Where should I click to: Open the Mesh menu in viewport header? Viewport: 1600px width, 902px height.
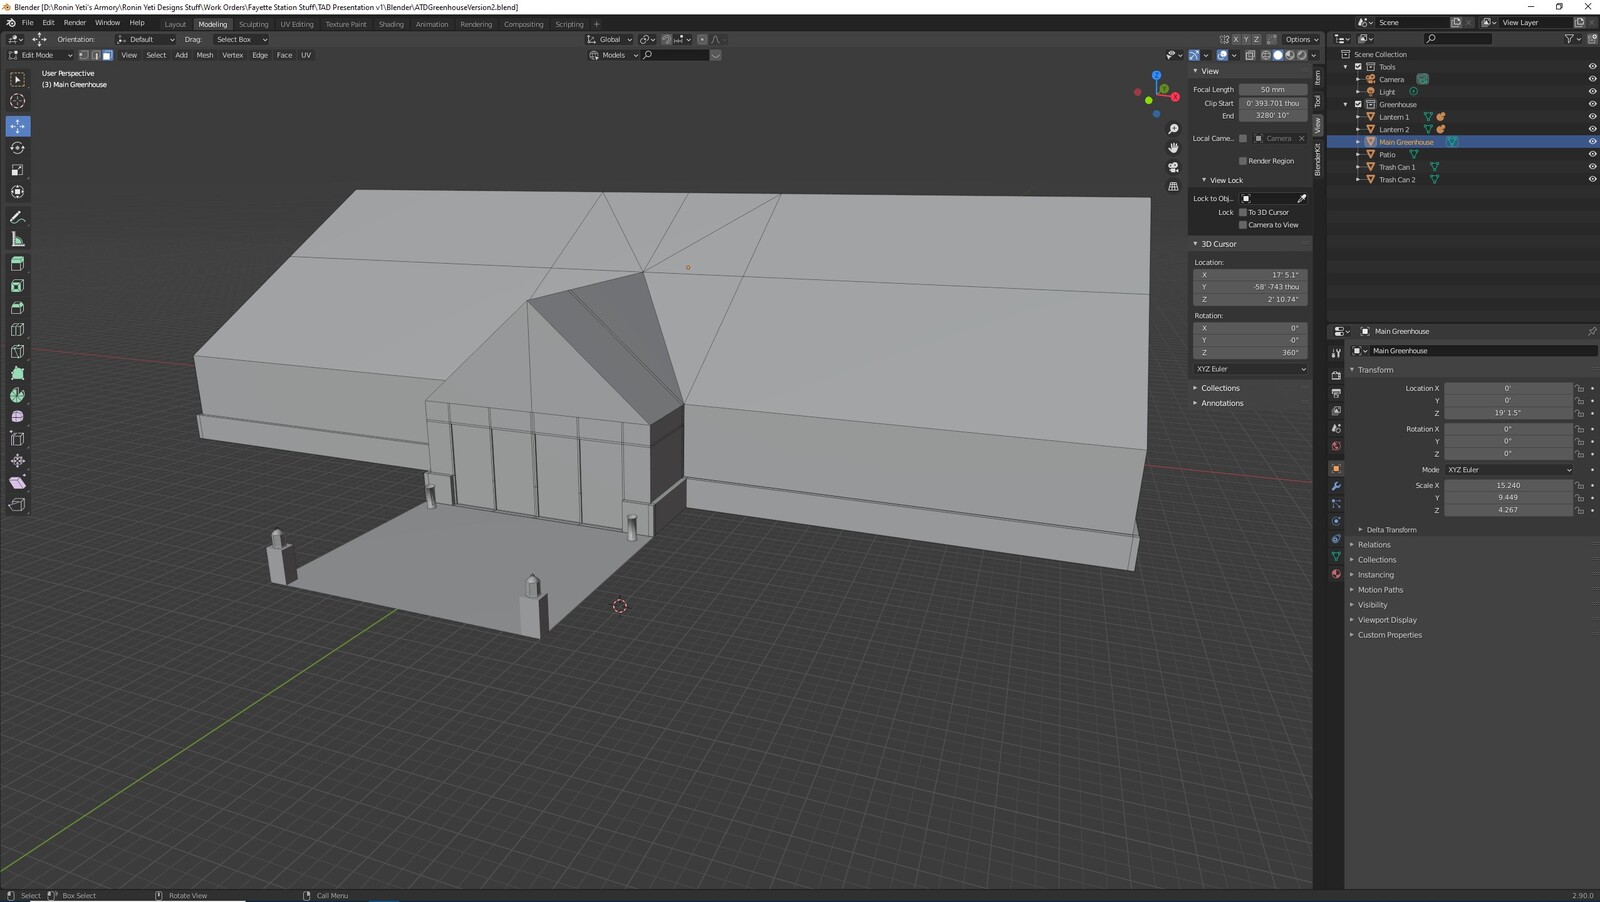[x=205, y=55]
